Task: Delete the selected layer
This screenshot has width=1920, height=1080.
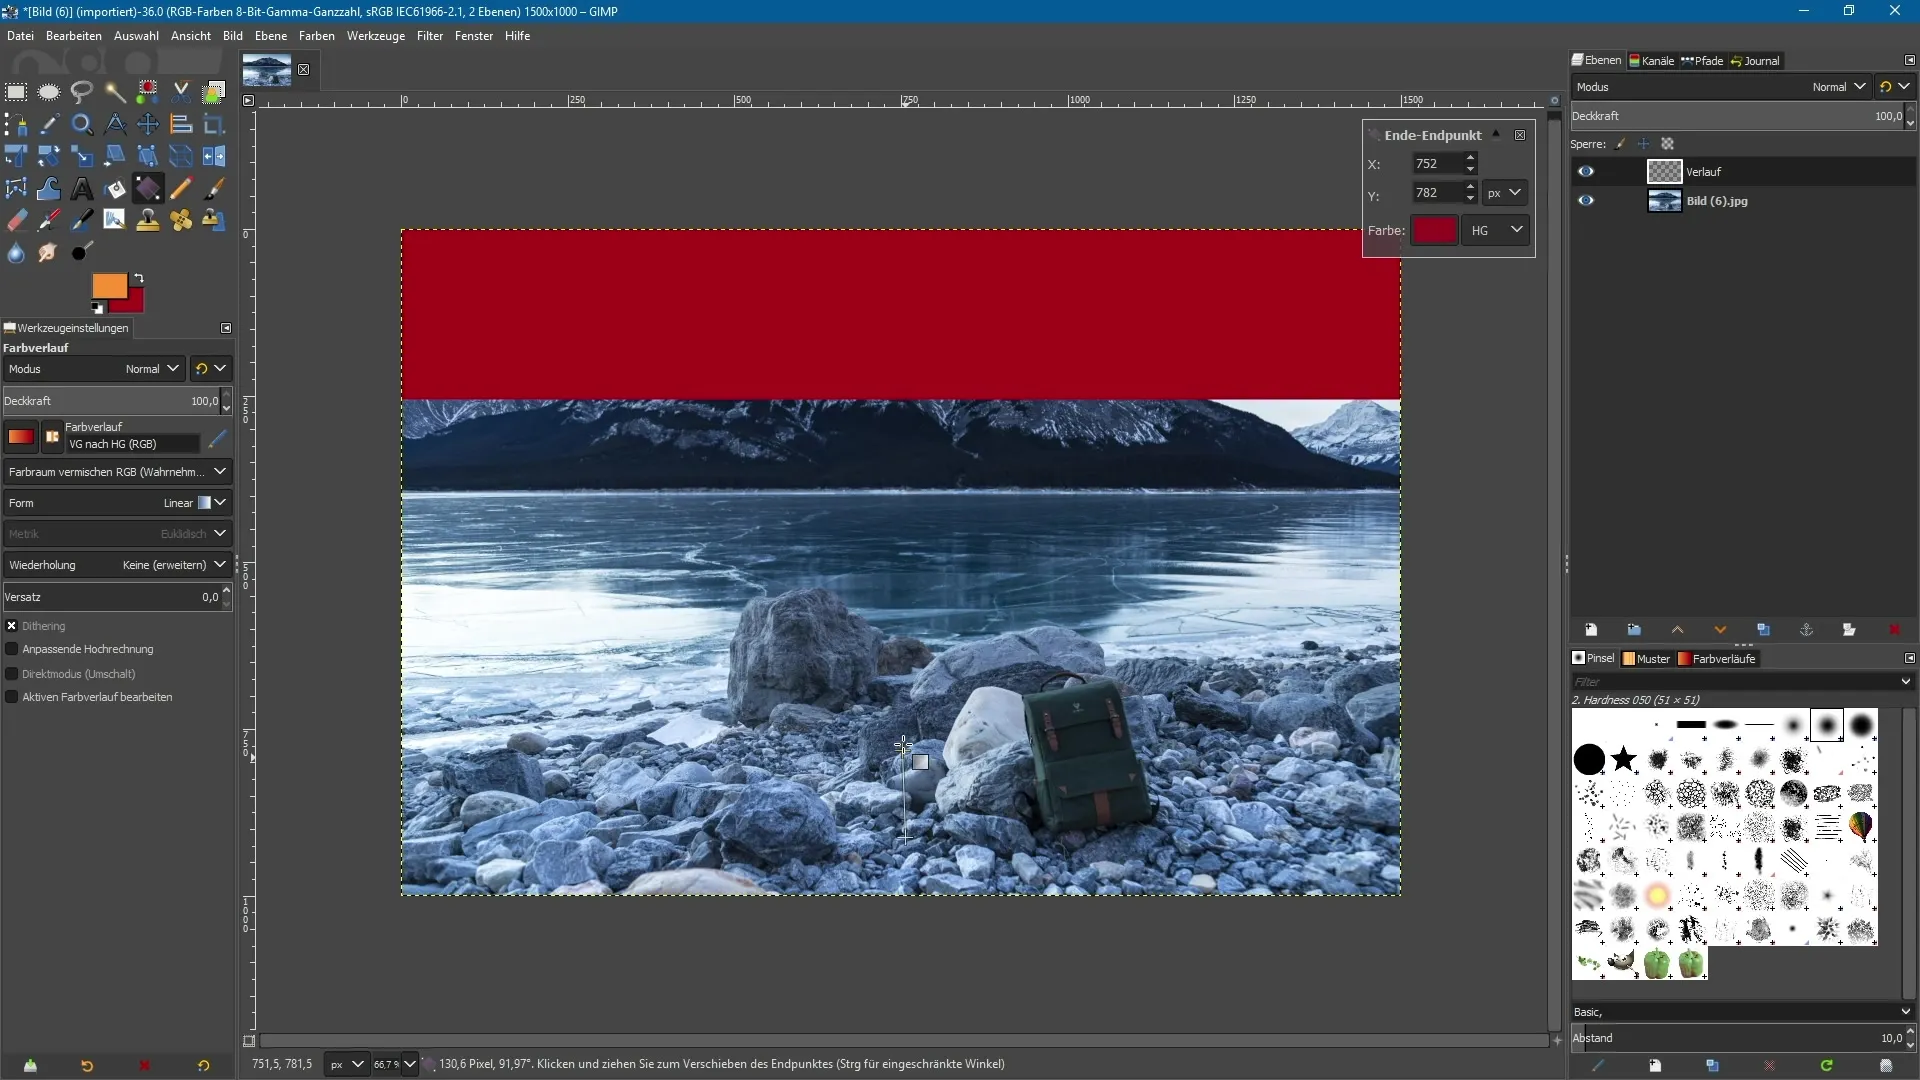Action: [1893, 630]
